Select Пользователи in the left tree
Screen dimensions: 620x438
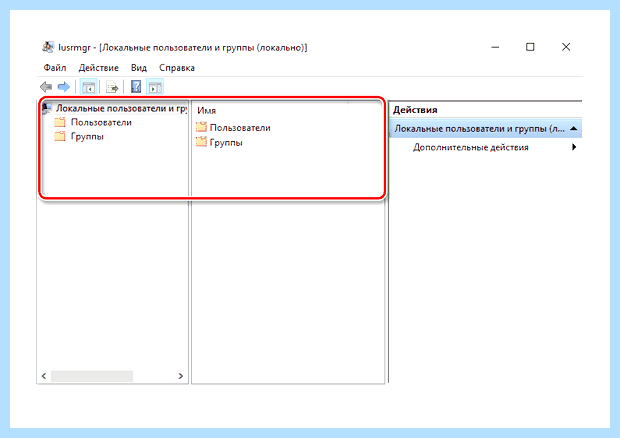(101, 123)
